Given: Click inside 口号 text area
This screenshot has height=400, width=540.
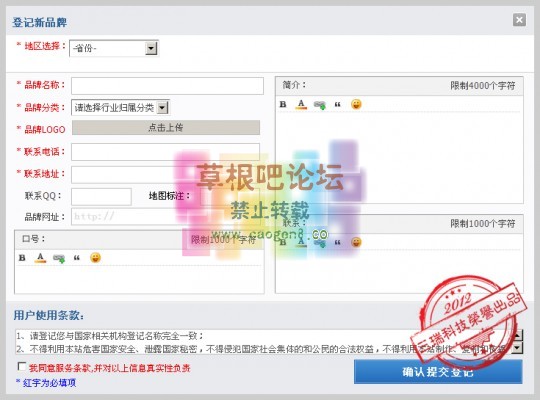Looking at the screenshot, I should (x=139, y=279).
